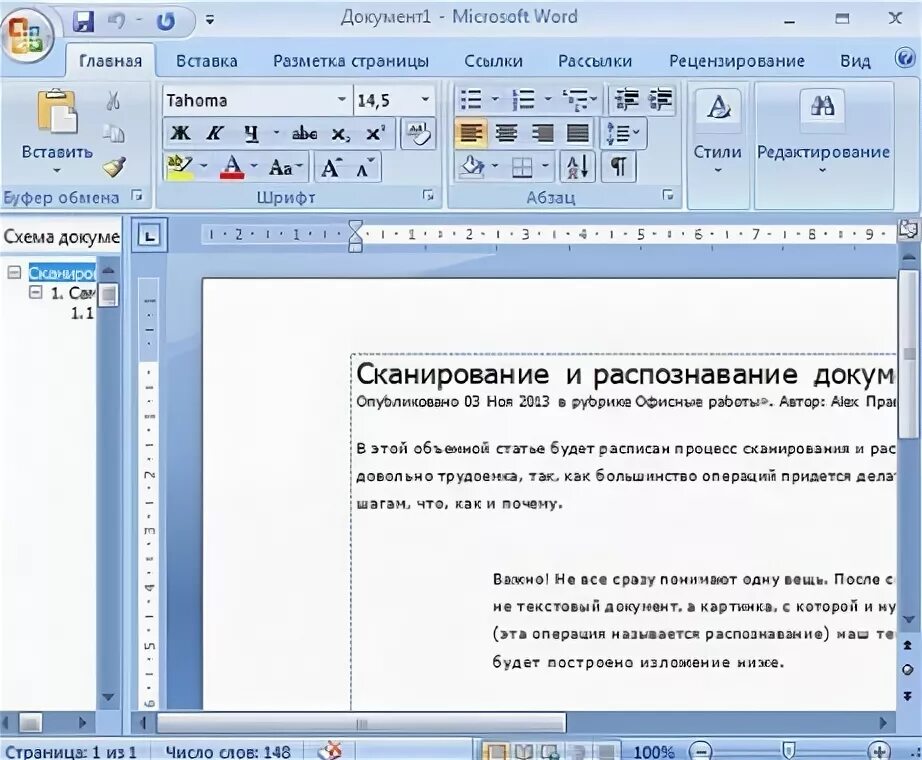The image size is (922, 760).
Task: Apply red font color
Action: [232, 167]
